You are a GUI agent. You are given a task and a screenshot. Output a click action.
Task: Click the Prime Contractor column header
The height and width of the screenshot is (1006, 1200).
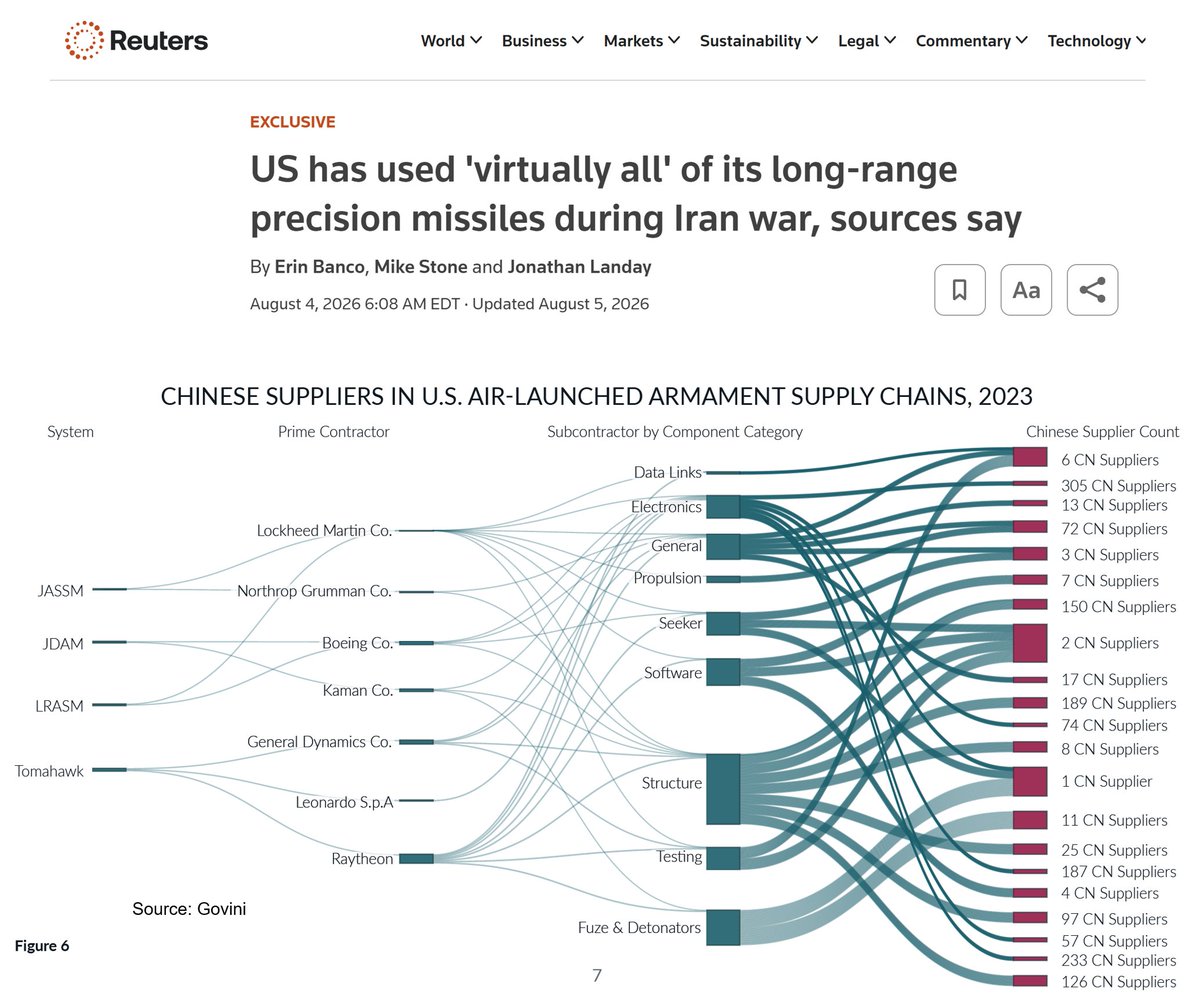click(334, 432)
